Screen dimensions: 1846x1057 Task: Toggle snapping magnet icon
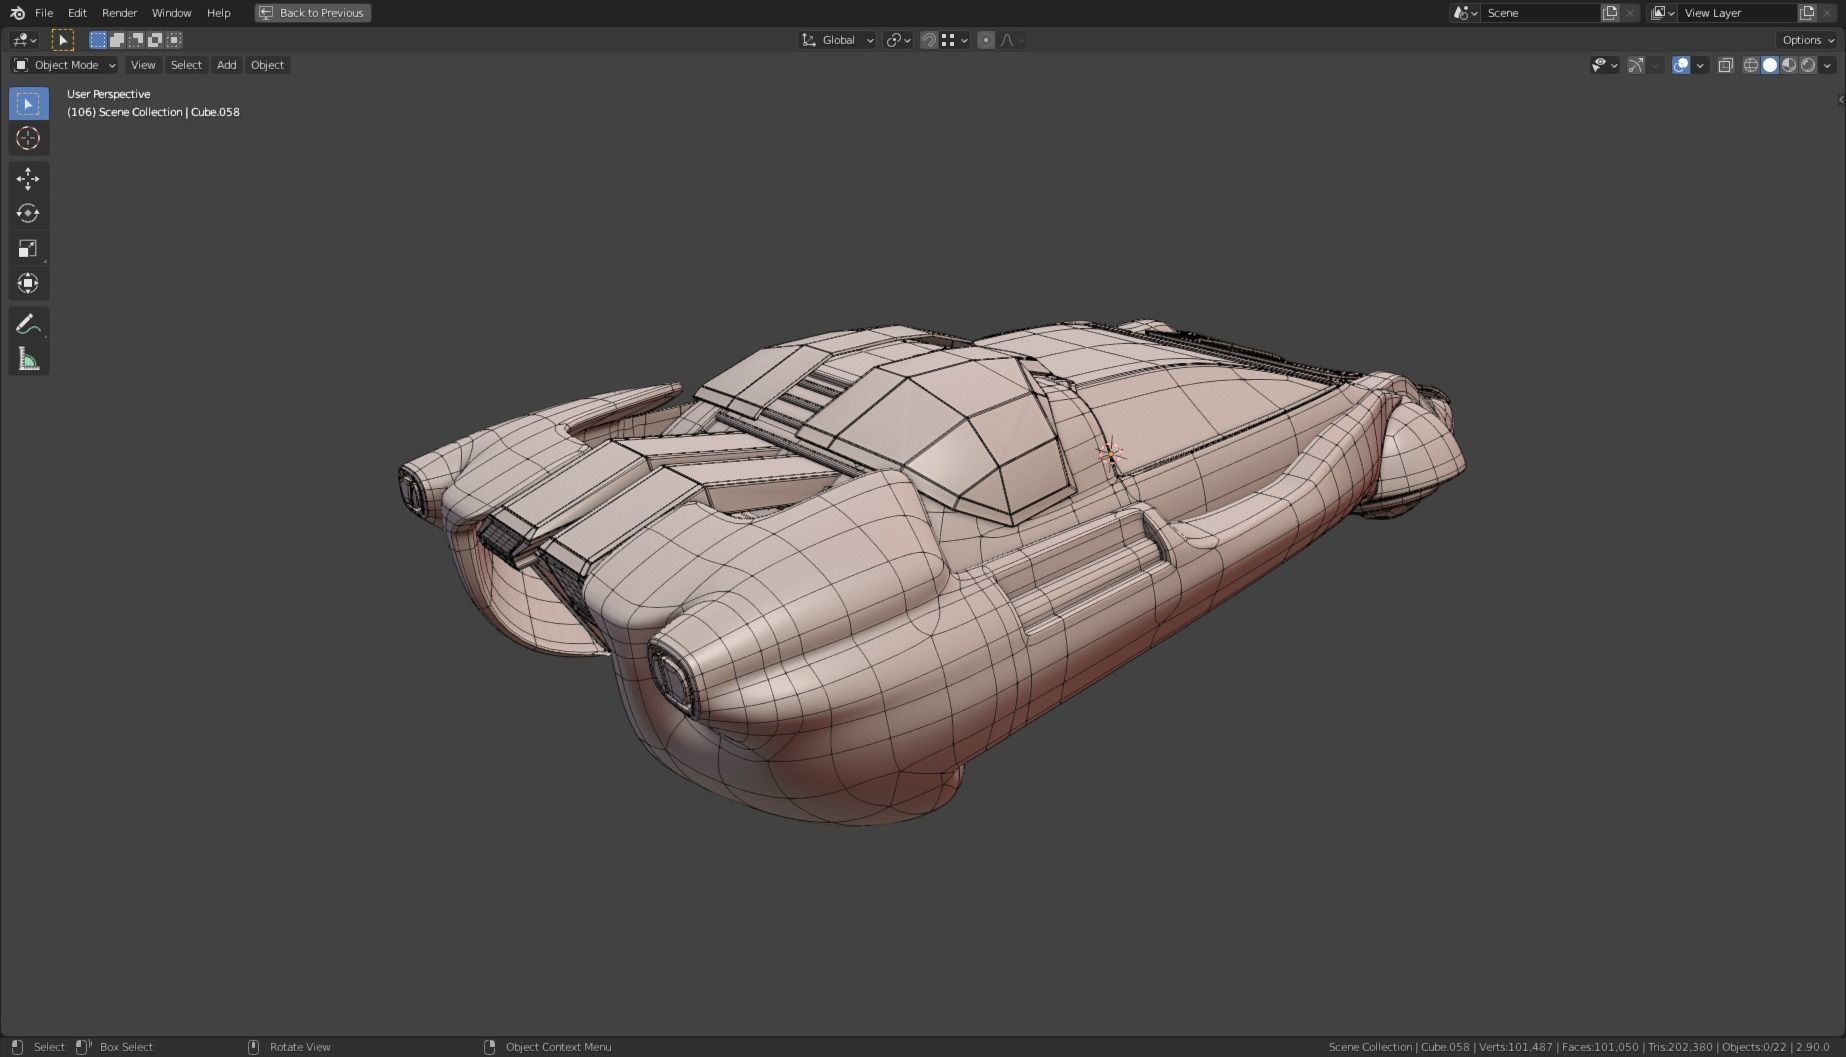tap(929, 40)
